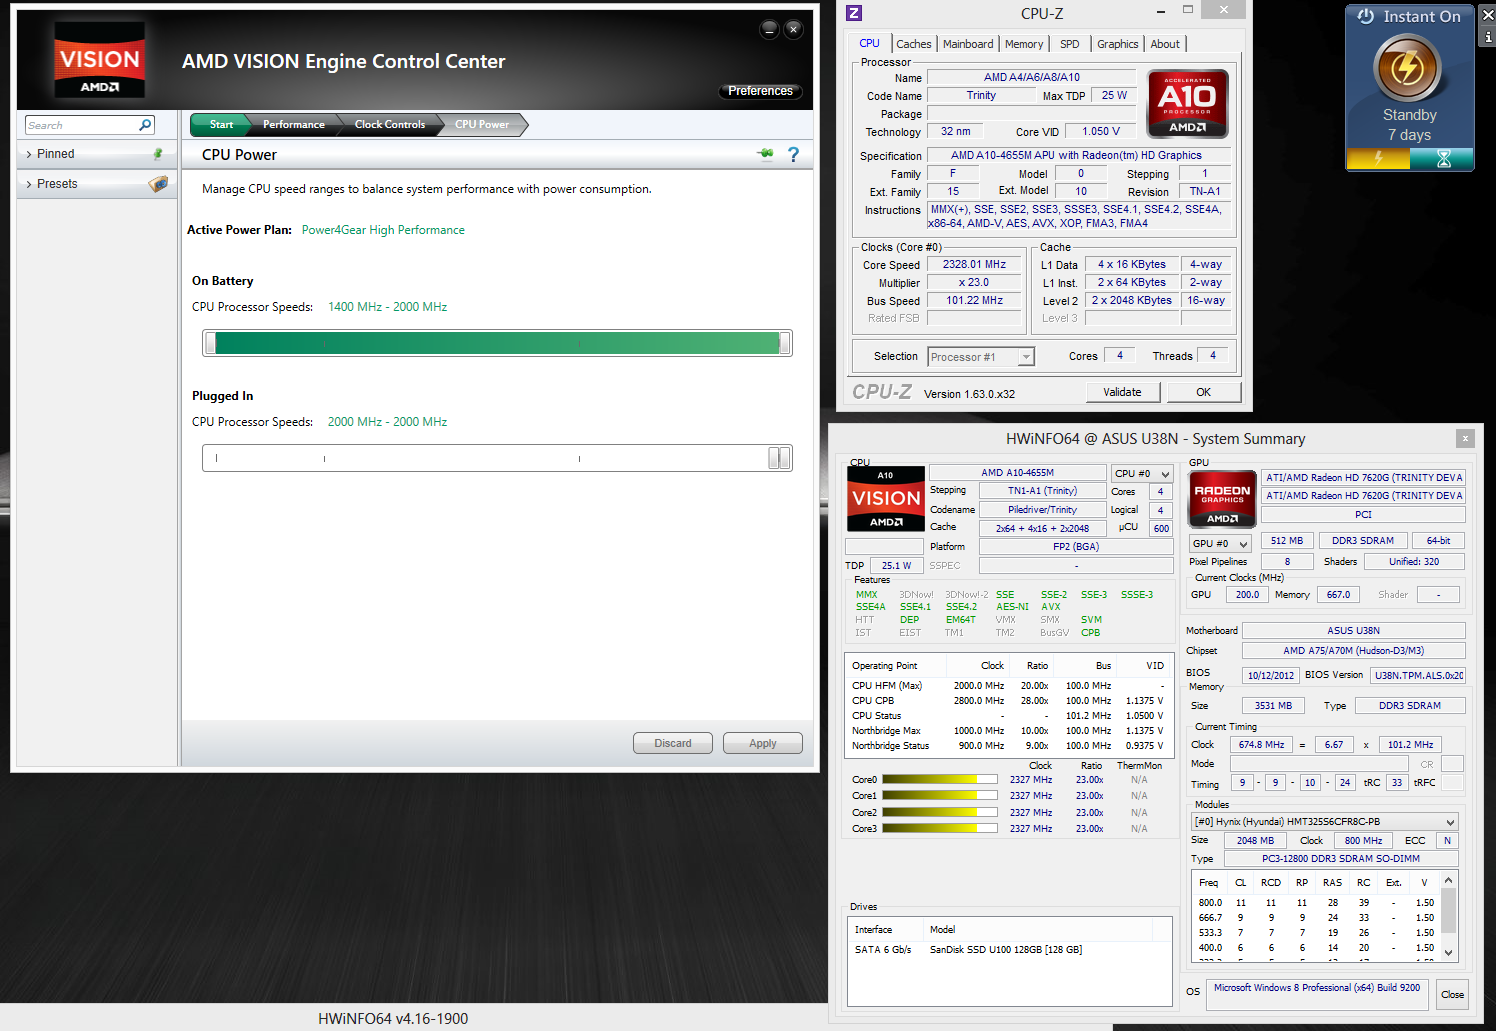Viewport: 1496px width, 1031px height.
Task: Click the BIOS date 10/12/2012 field
Action: [1270, 675]
